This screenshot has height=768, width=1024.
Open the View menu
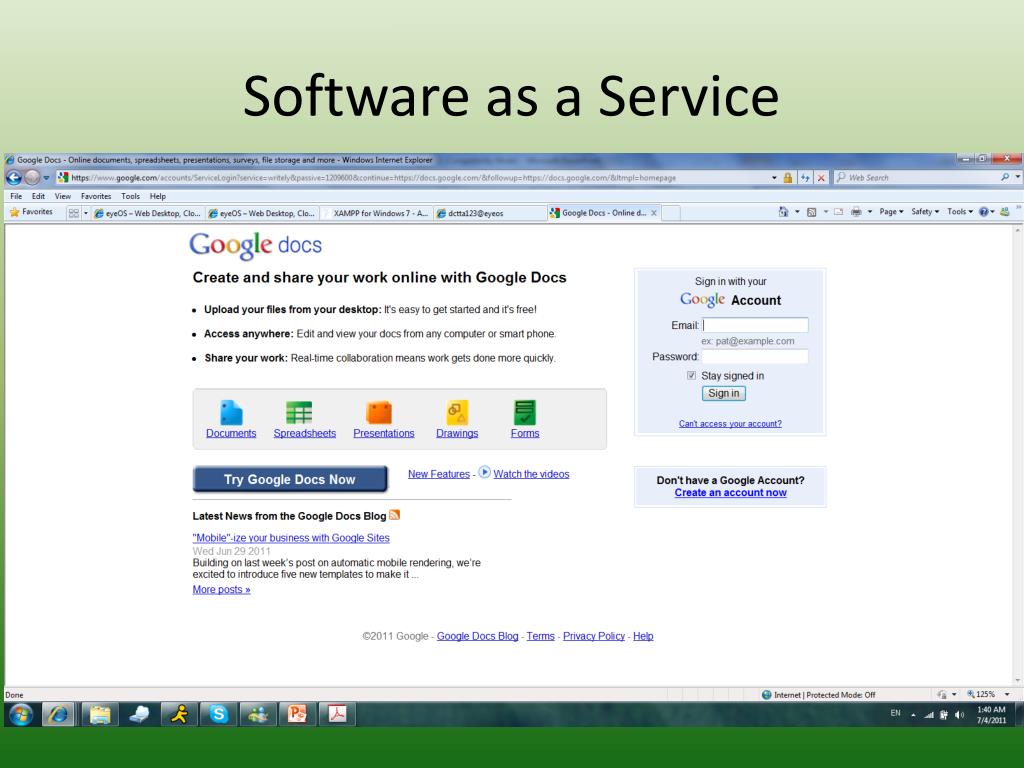pyautogui.click(x=63, y=196)
